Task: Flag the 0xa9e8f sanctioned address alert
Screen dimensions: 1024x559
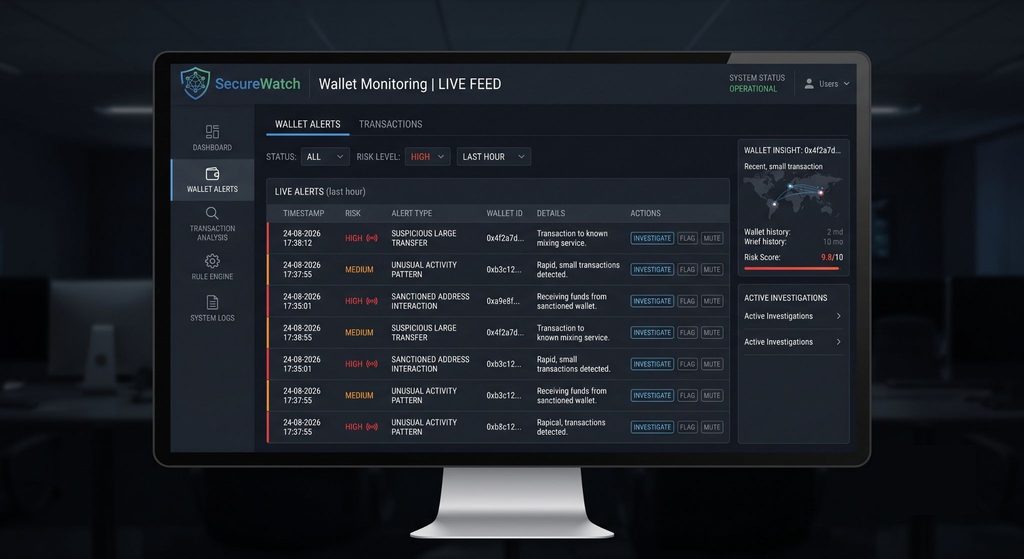Action: click(x=687, y=301)
